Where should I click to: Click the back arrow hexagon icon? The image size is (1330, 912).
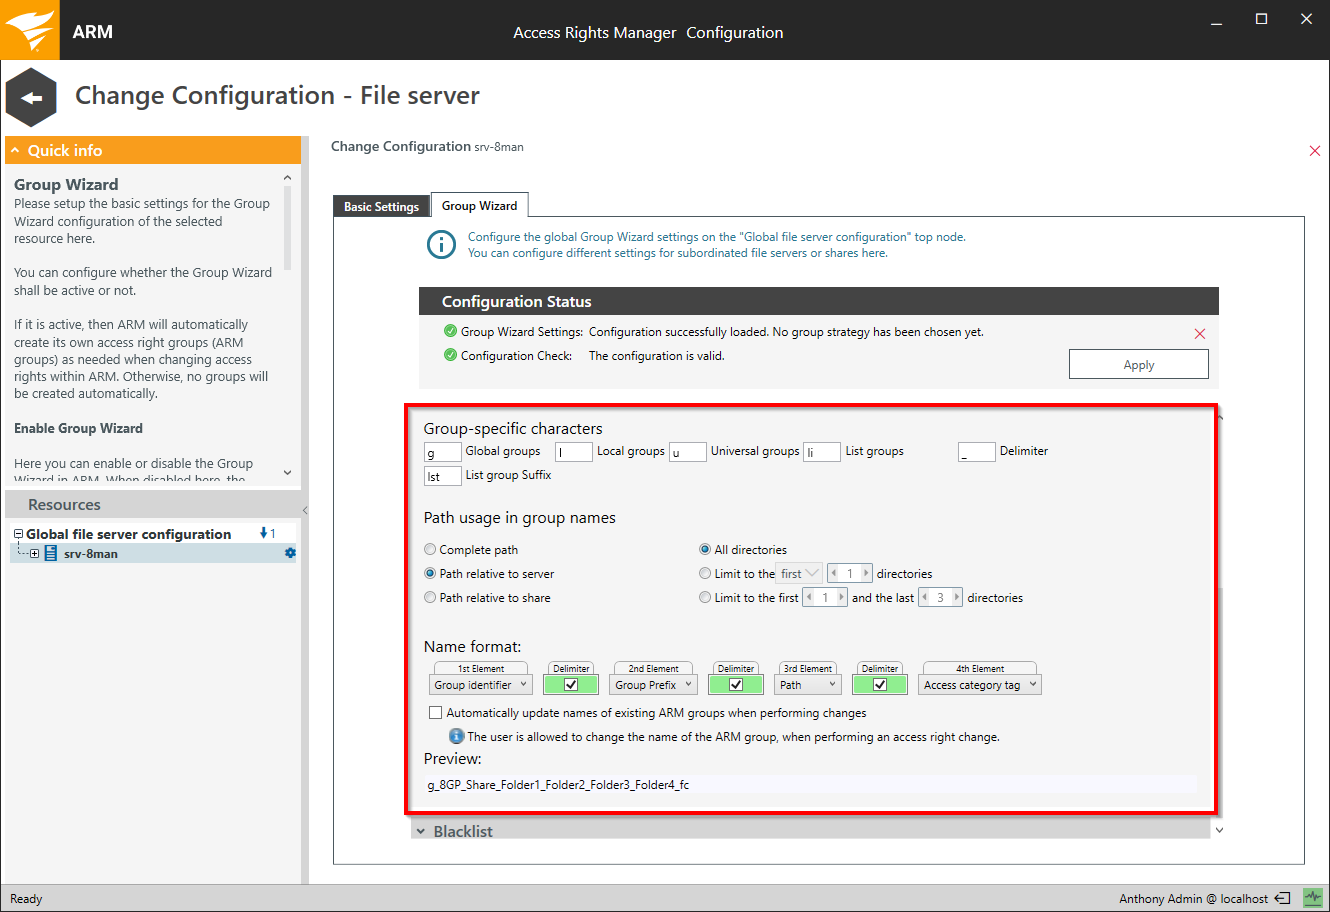[x=31, y=97]
